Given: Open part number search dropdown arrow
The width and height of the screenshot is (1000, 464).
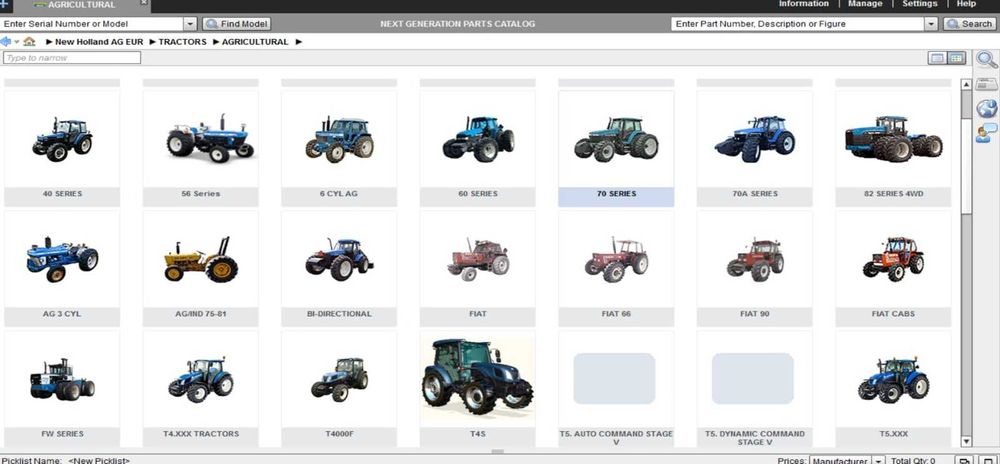Looking at the screenshot, I should (932, 24).
